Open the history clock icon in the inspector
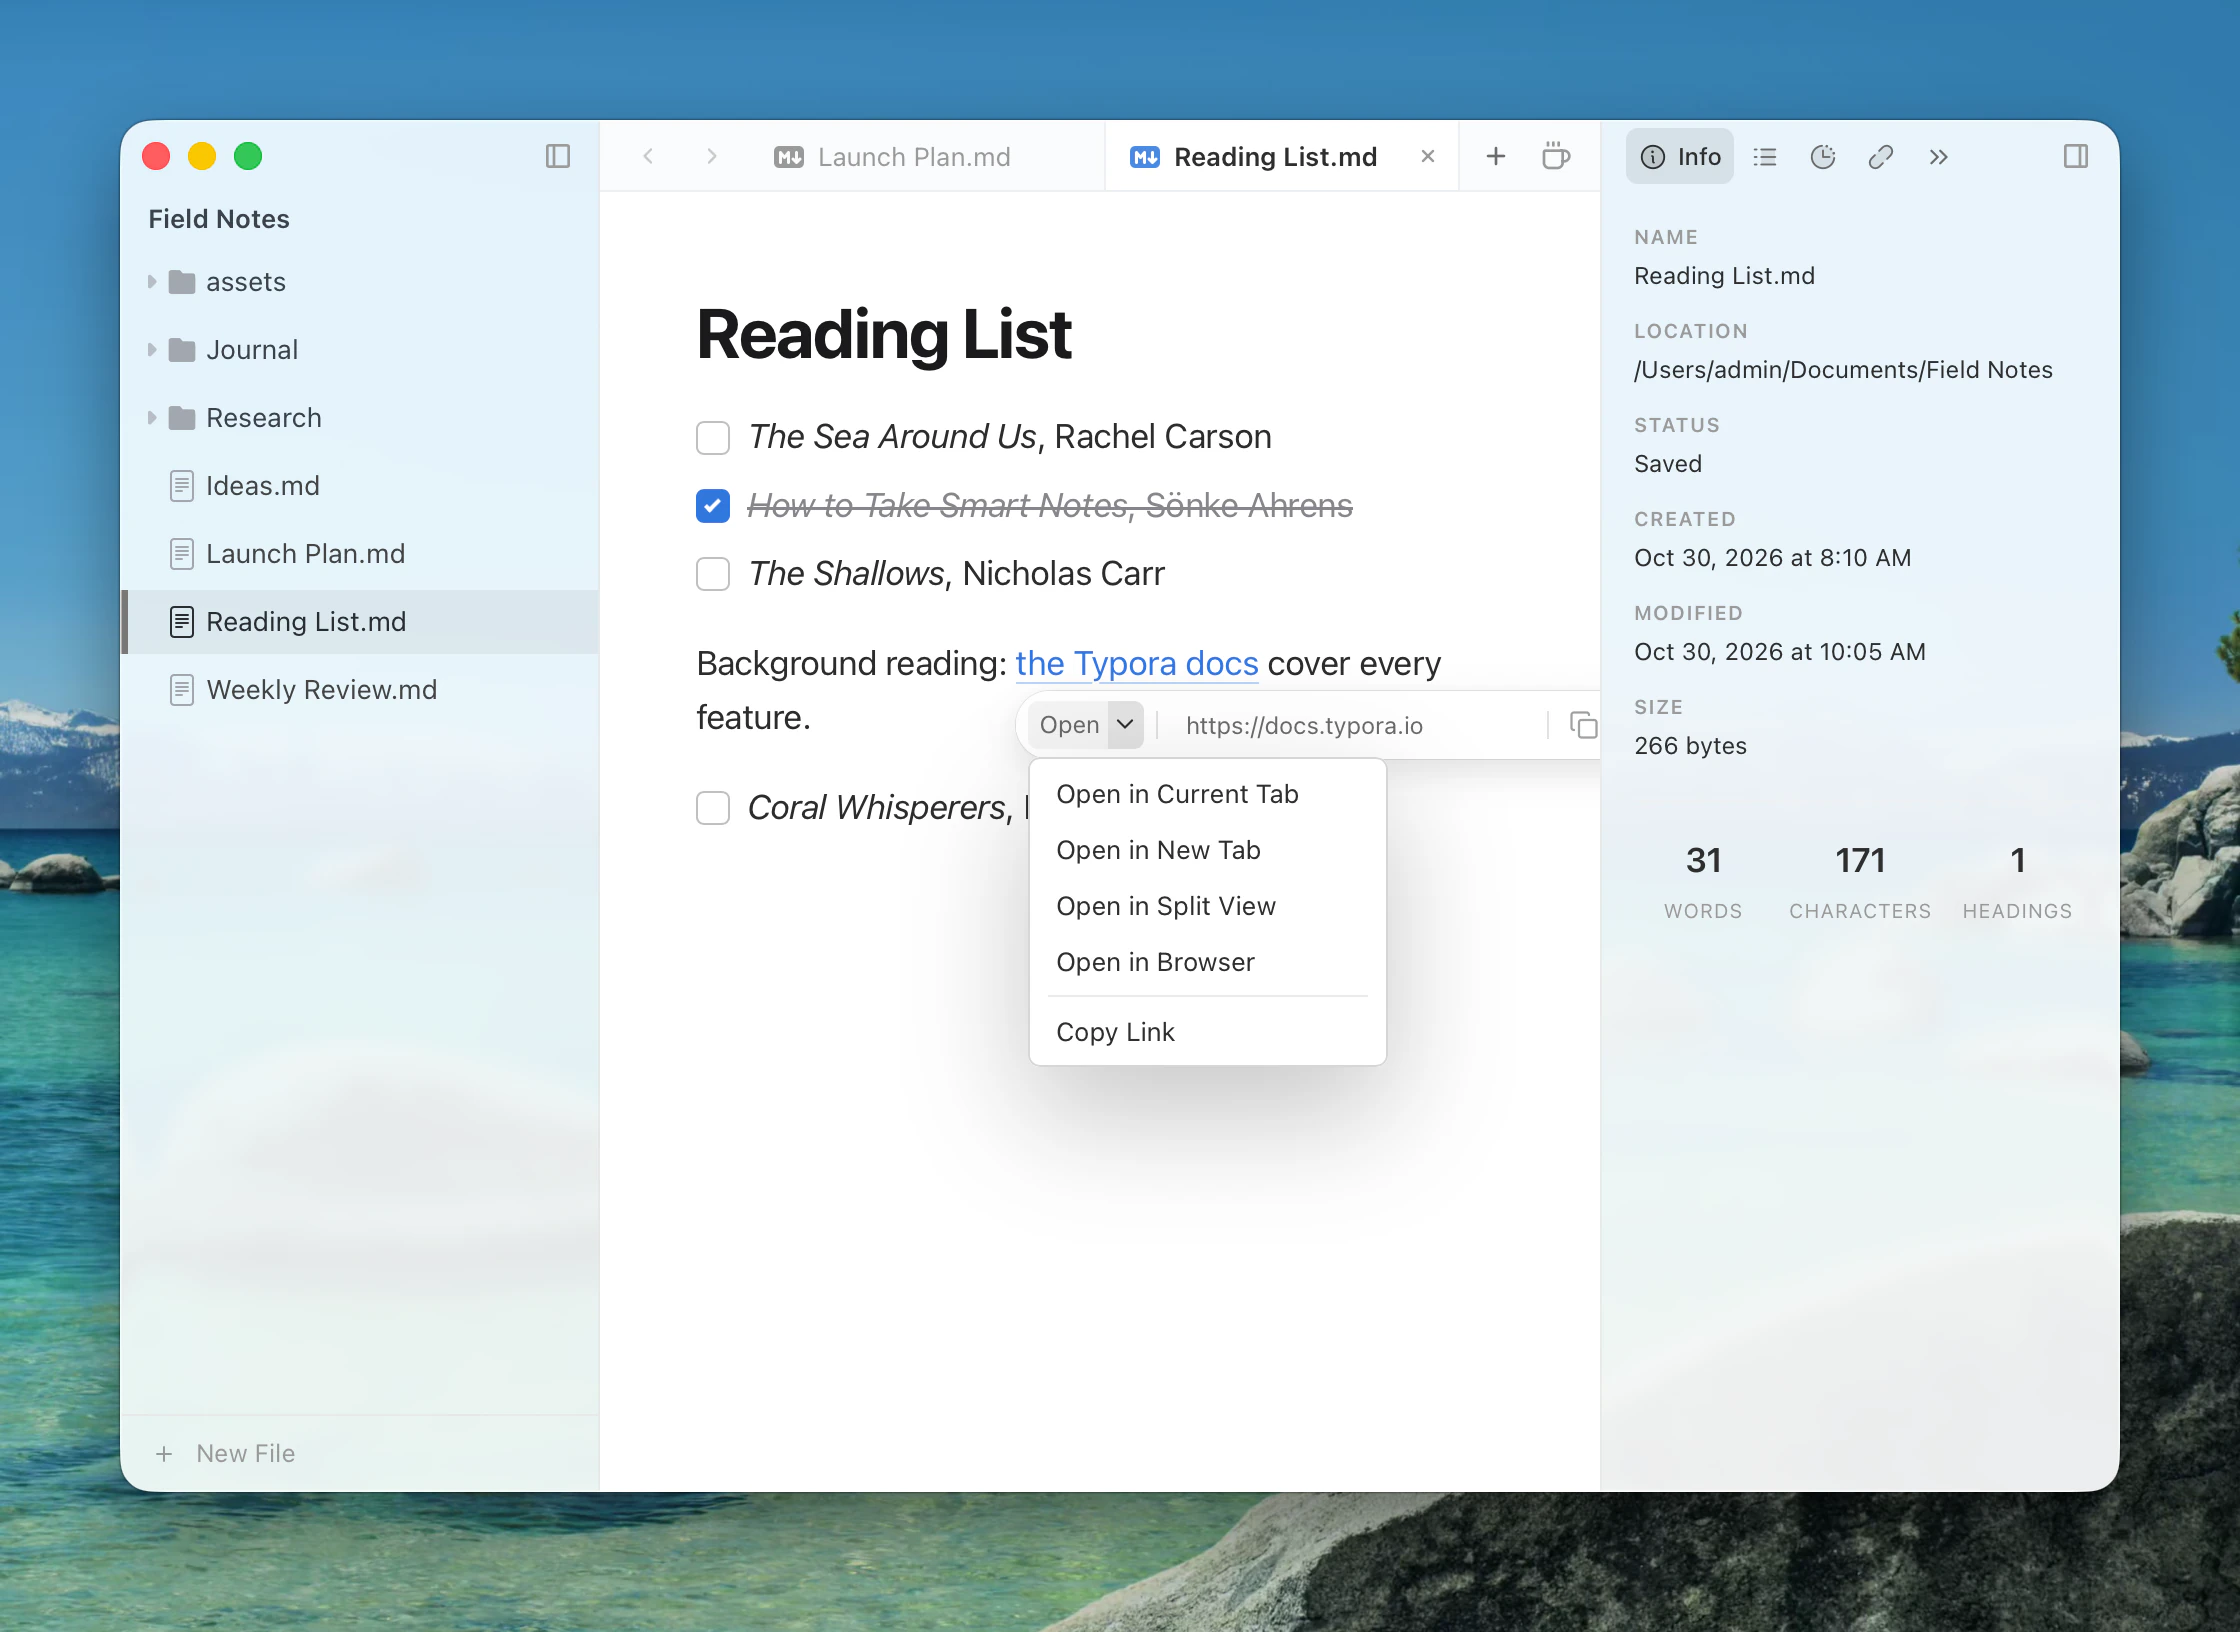The image size is (2240, 1632). coord(1823,157)
